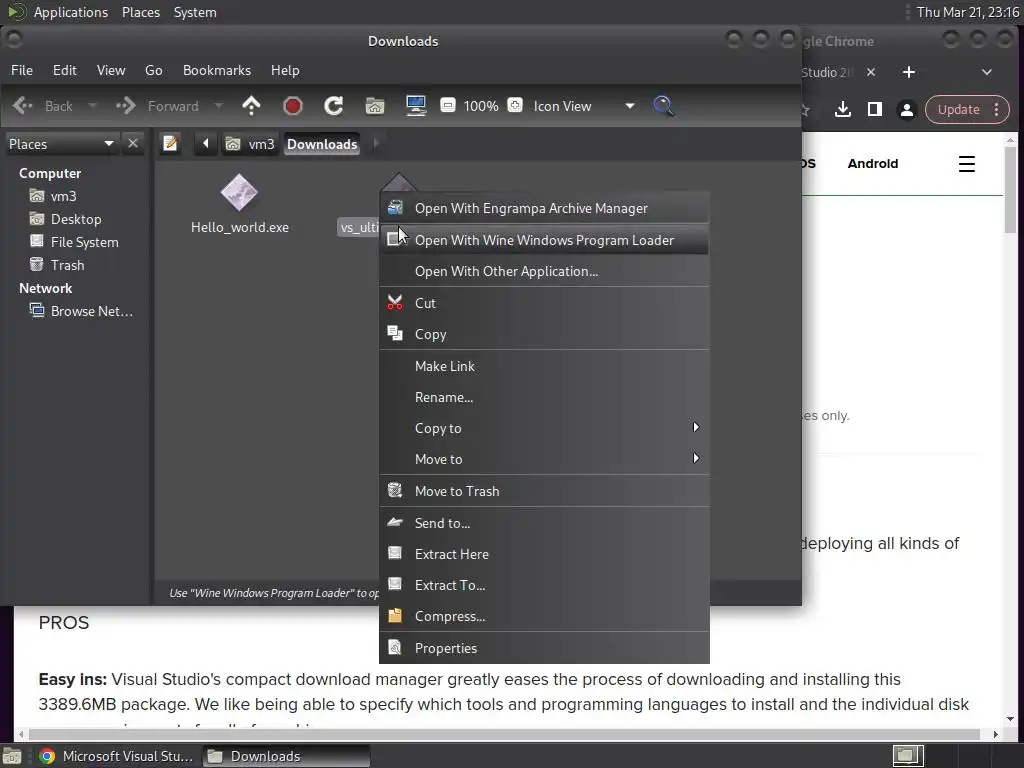Reload the current Downloads folder
The height and width of the screenshot is (768, 1024).
click(334, 106)
